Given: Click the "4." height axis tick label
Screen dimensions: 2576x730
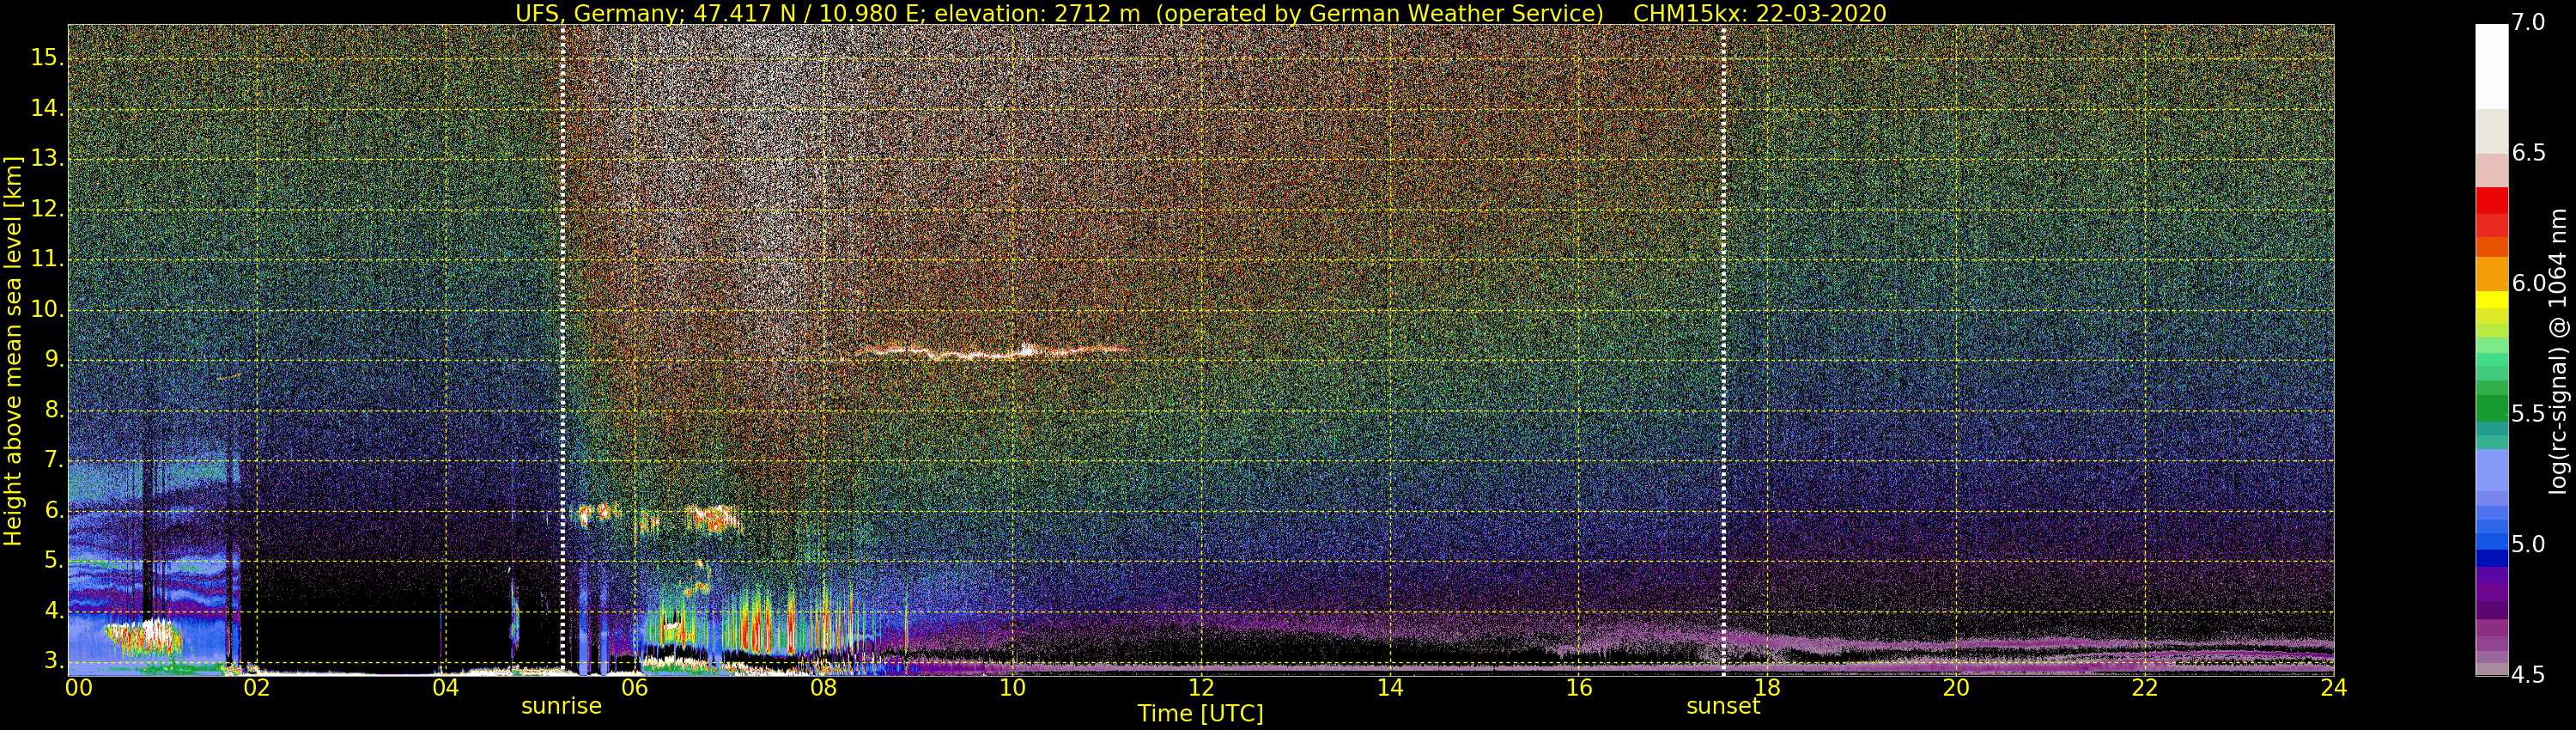Looking at the screenshot, I should click(x=53, y=611).
